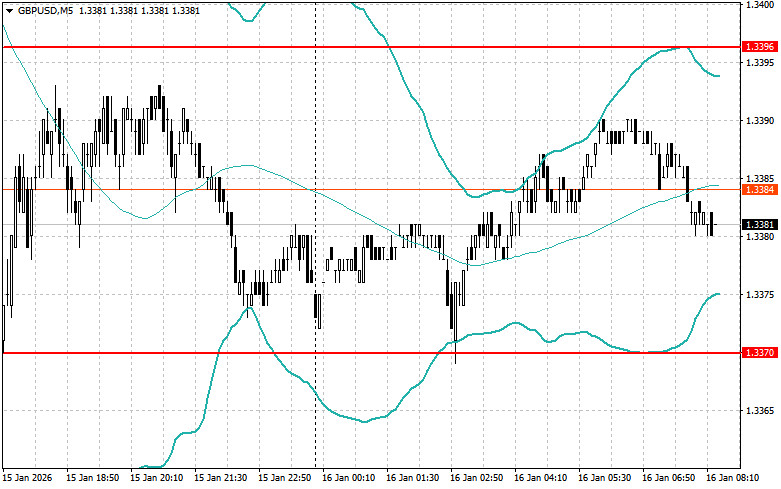Click the 15 Jan 21:30 time label
Screen dimensions: 781x489
[221, 478]
